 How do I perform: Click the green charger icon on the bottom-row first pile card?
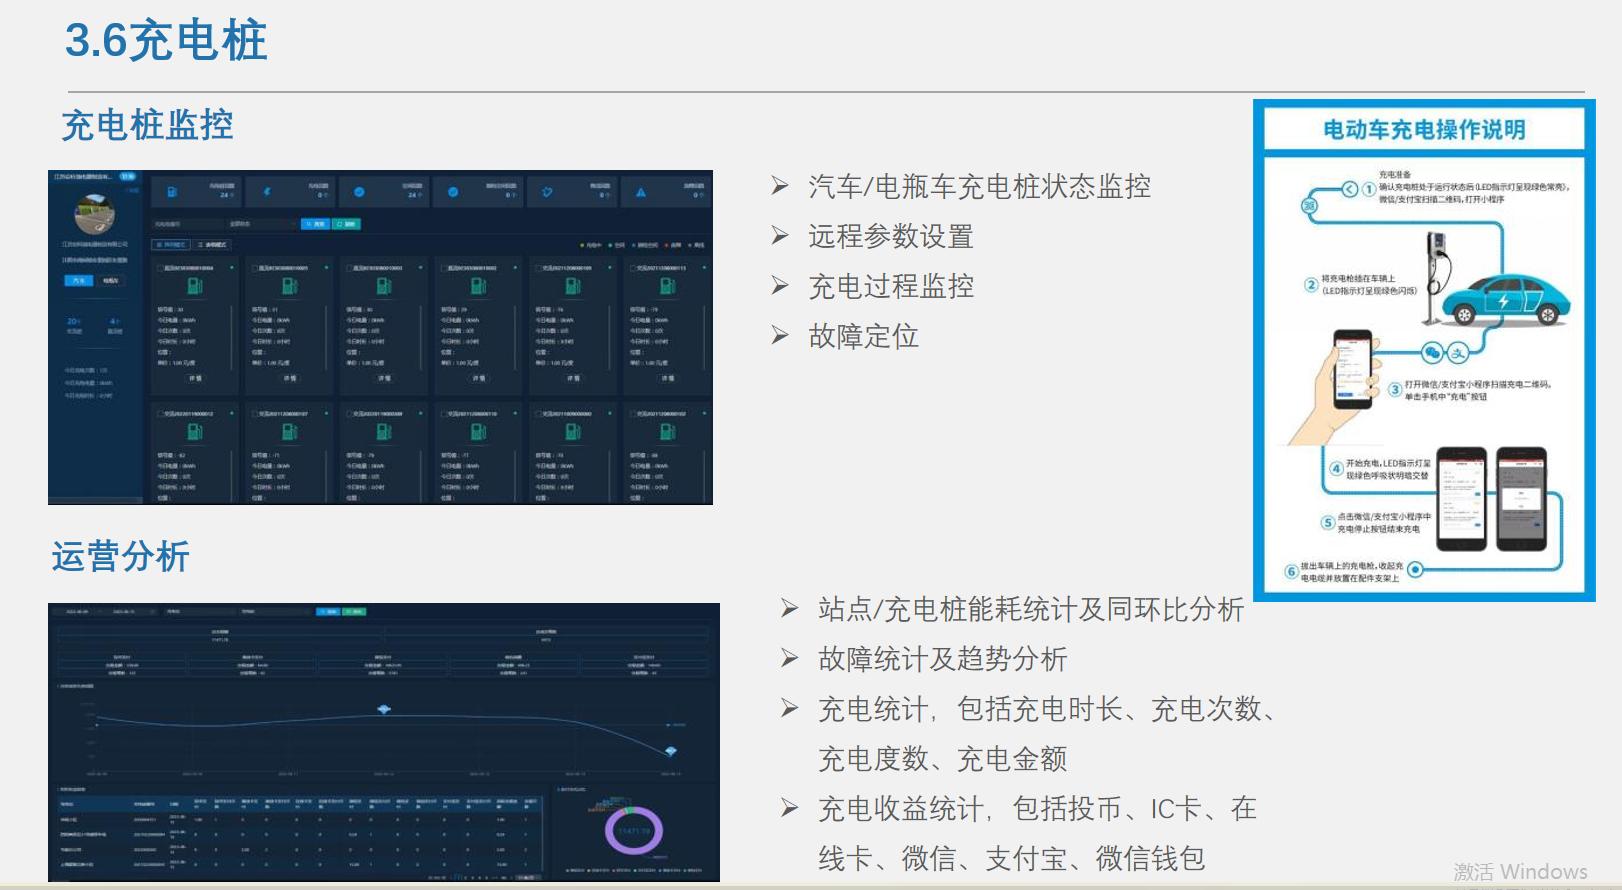[x=195, y=431]
